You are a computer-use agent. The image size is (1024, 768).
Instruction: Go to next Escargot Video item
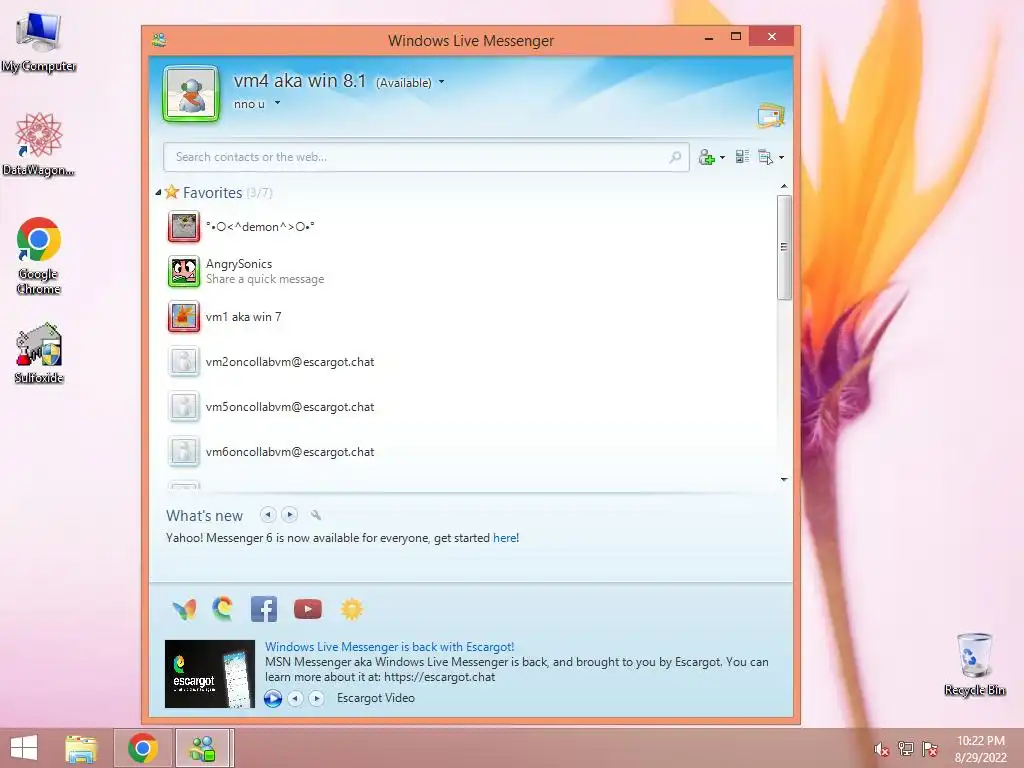[x=317, y=699]
